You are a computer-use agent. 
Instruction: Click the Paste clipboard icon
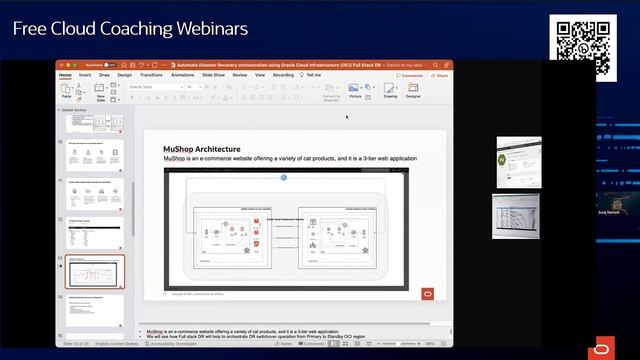pos(65,88)
